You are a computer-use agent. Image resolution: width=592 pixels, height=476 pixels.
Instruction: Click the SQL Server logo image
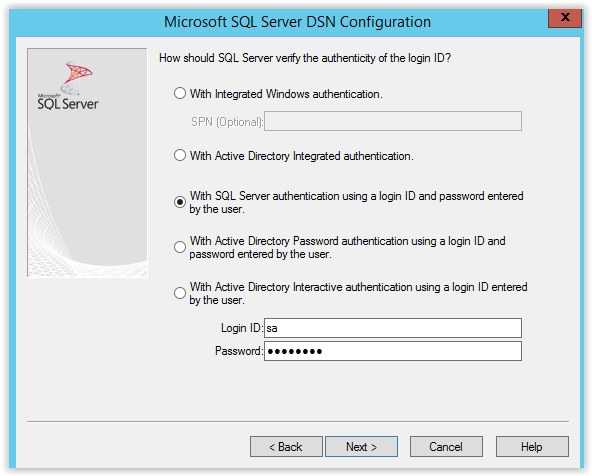[x=68, y=86]
